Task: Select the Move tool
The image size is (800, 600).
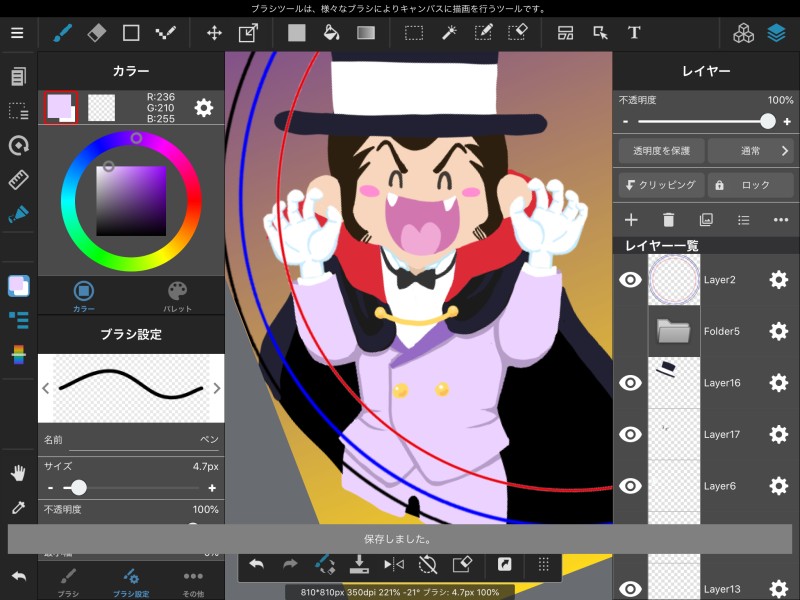Action: point(214,33)
